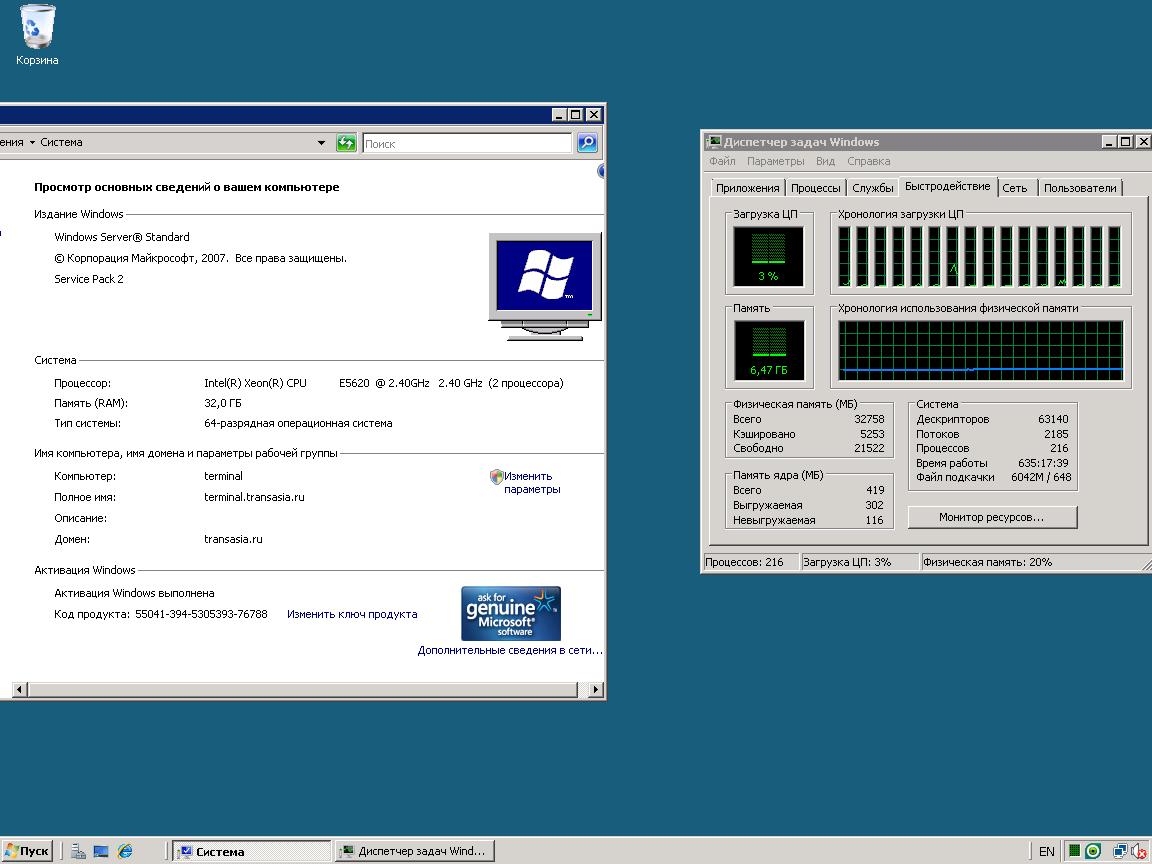Switch to the Приложения tab
Viewport: 1152px width, 864px height.
pyautogui.click(x=747, y=188)
